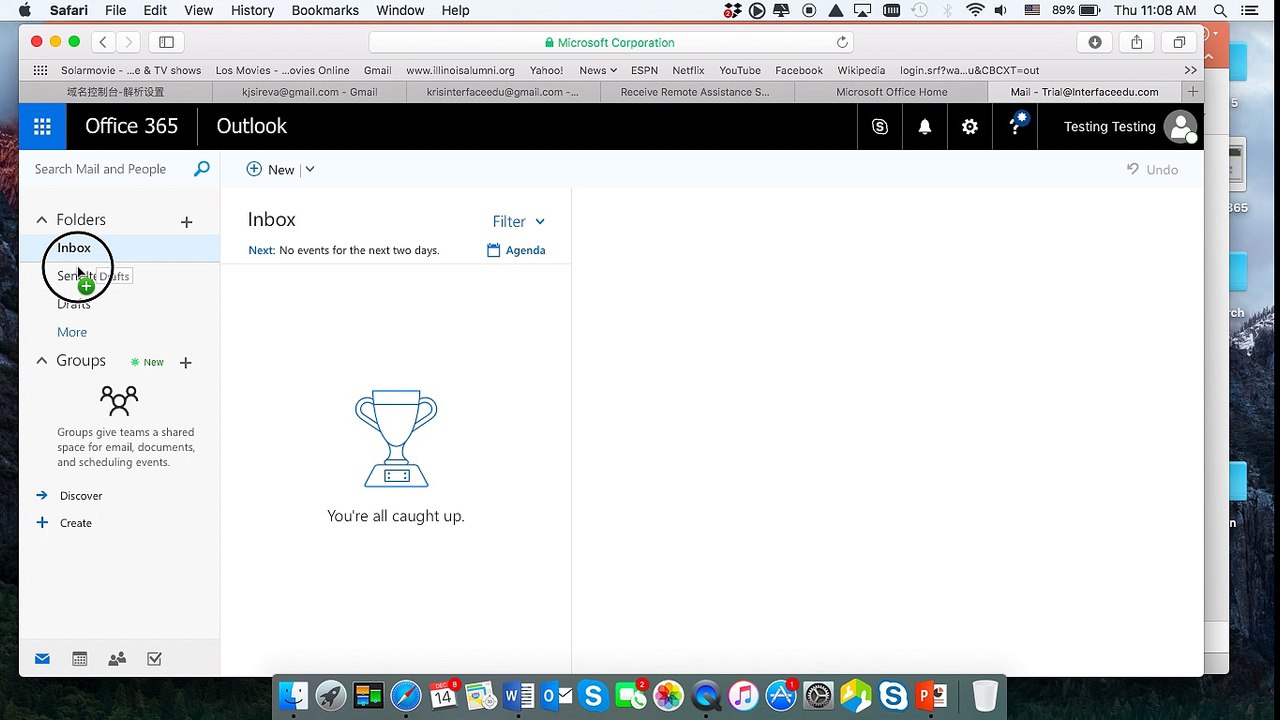The width and height of the screenshot is (1280, 720).
Task: Open the Agenda link
Action: pos(516,250)
